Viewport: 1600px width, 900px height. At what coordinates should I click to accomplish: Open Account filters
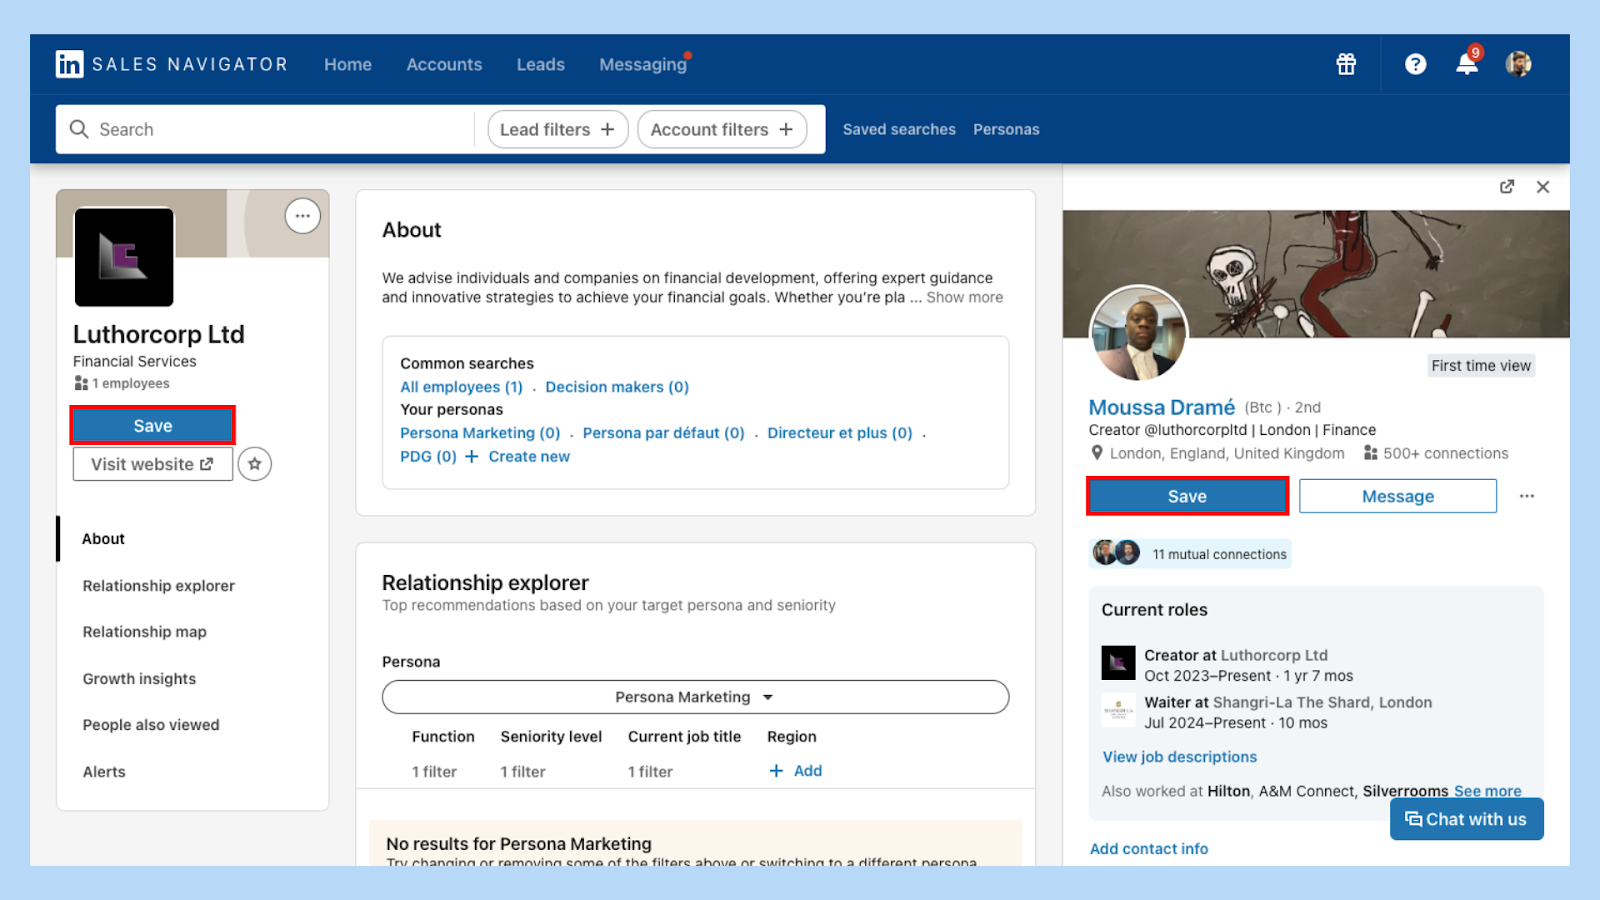pyautogui.click(x=722, y=129)
